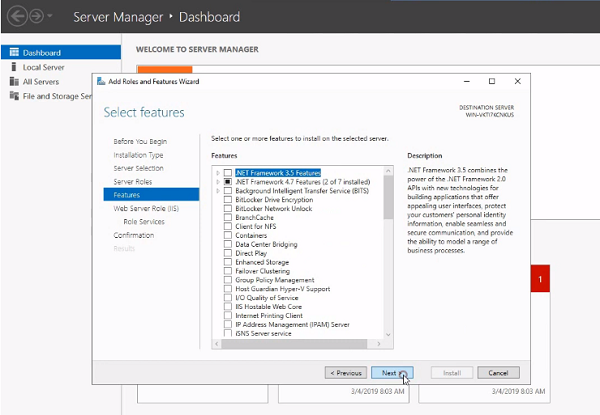The image size is (600, 415).
Task: Check IP Address Management (IPAM) Server checkbox
Action: [228, 324]
